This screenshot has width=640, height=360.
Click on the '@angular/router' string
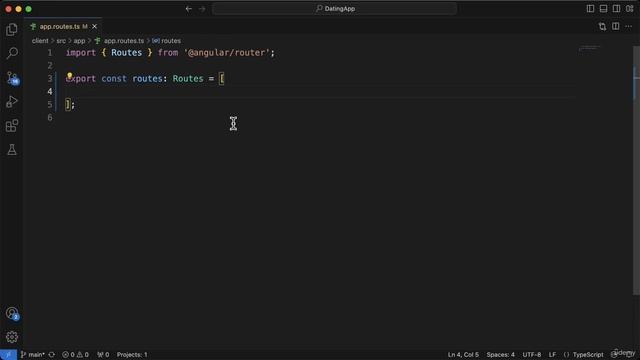pos(226,53)
